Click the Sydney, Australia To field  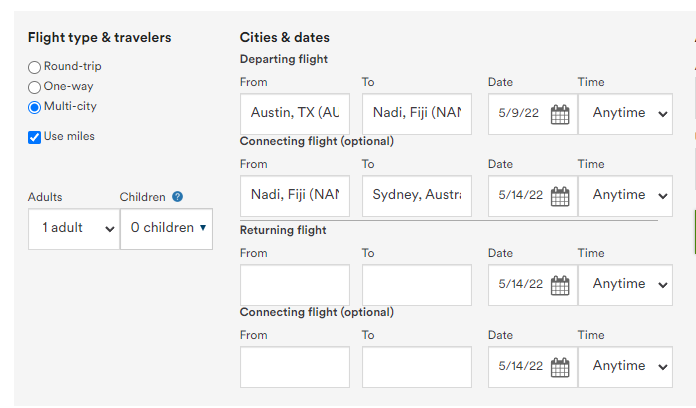[416, 196]
